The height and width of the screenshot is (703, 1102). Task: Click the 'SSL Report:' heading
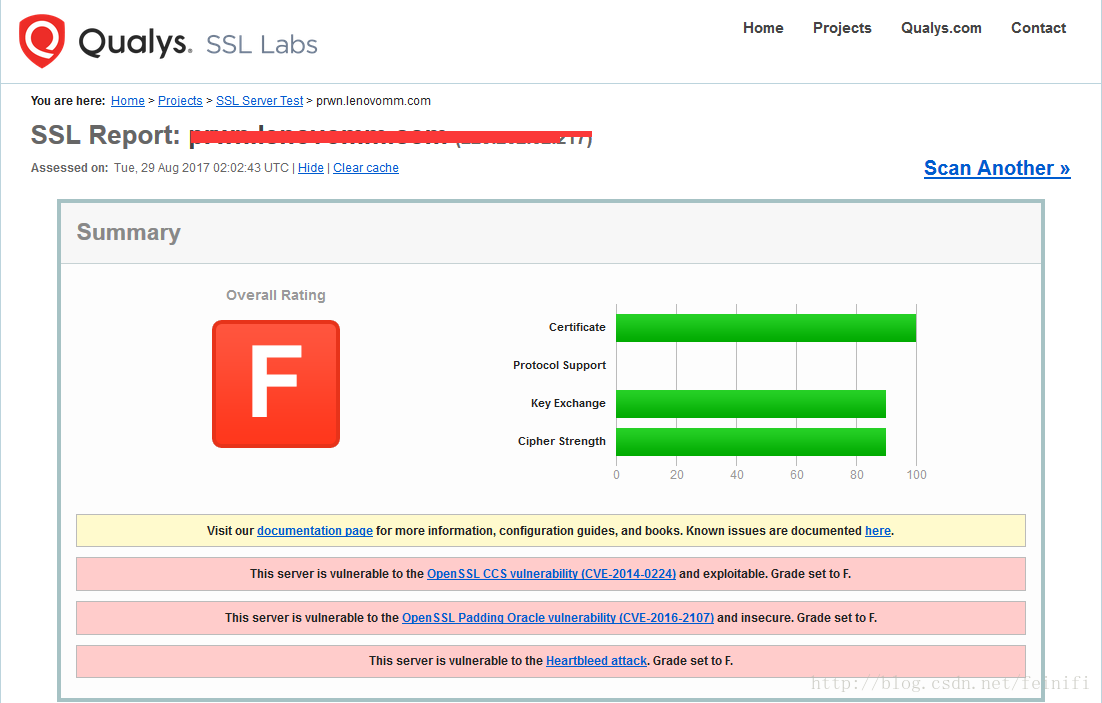pos(105,135)
